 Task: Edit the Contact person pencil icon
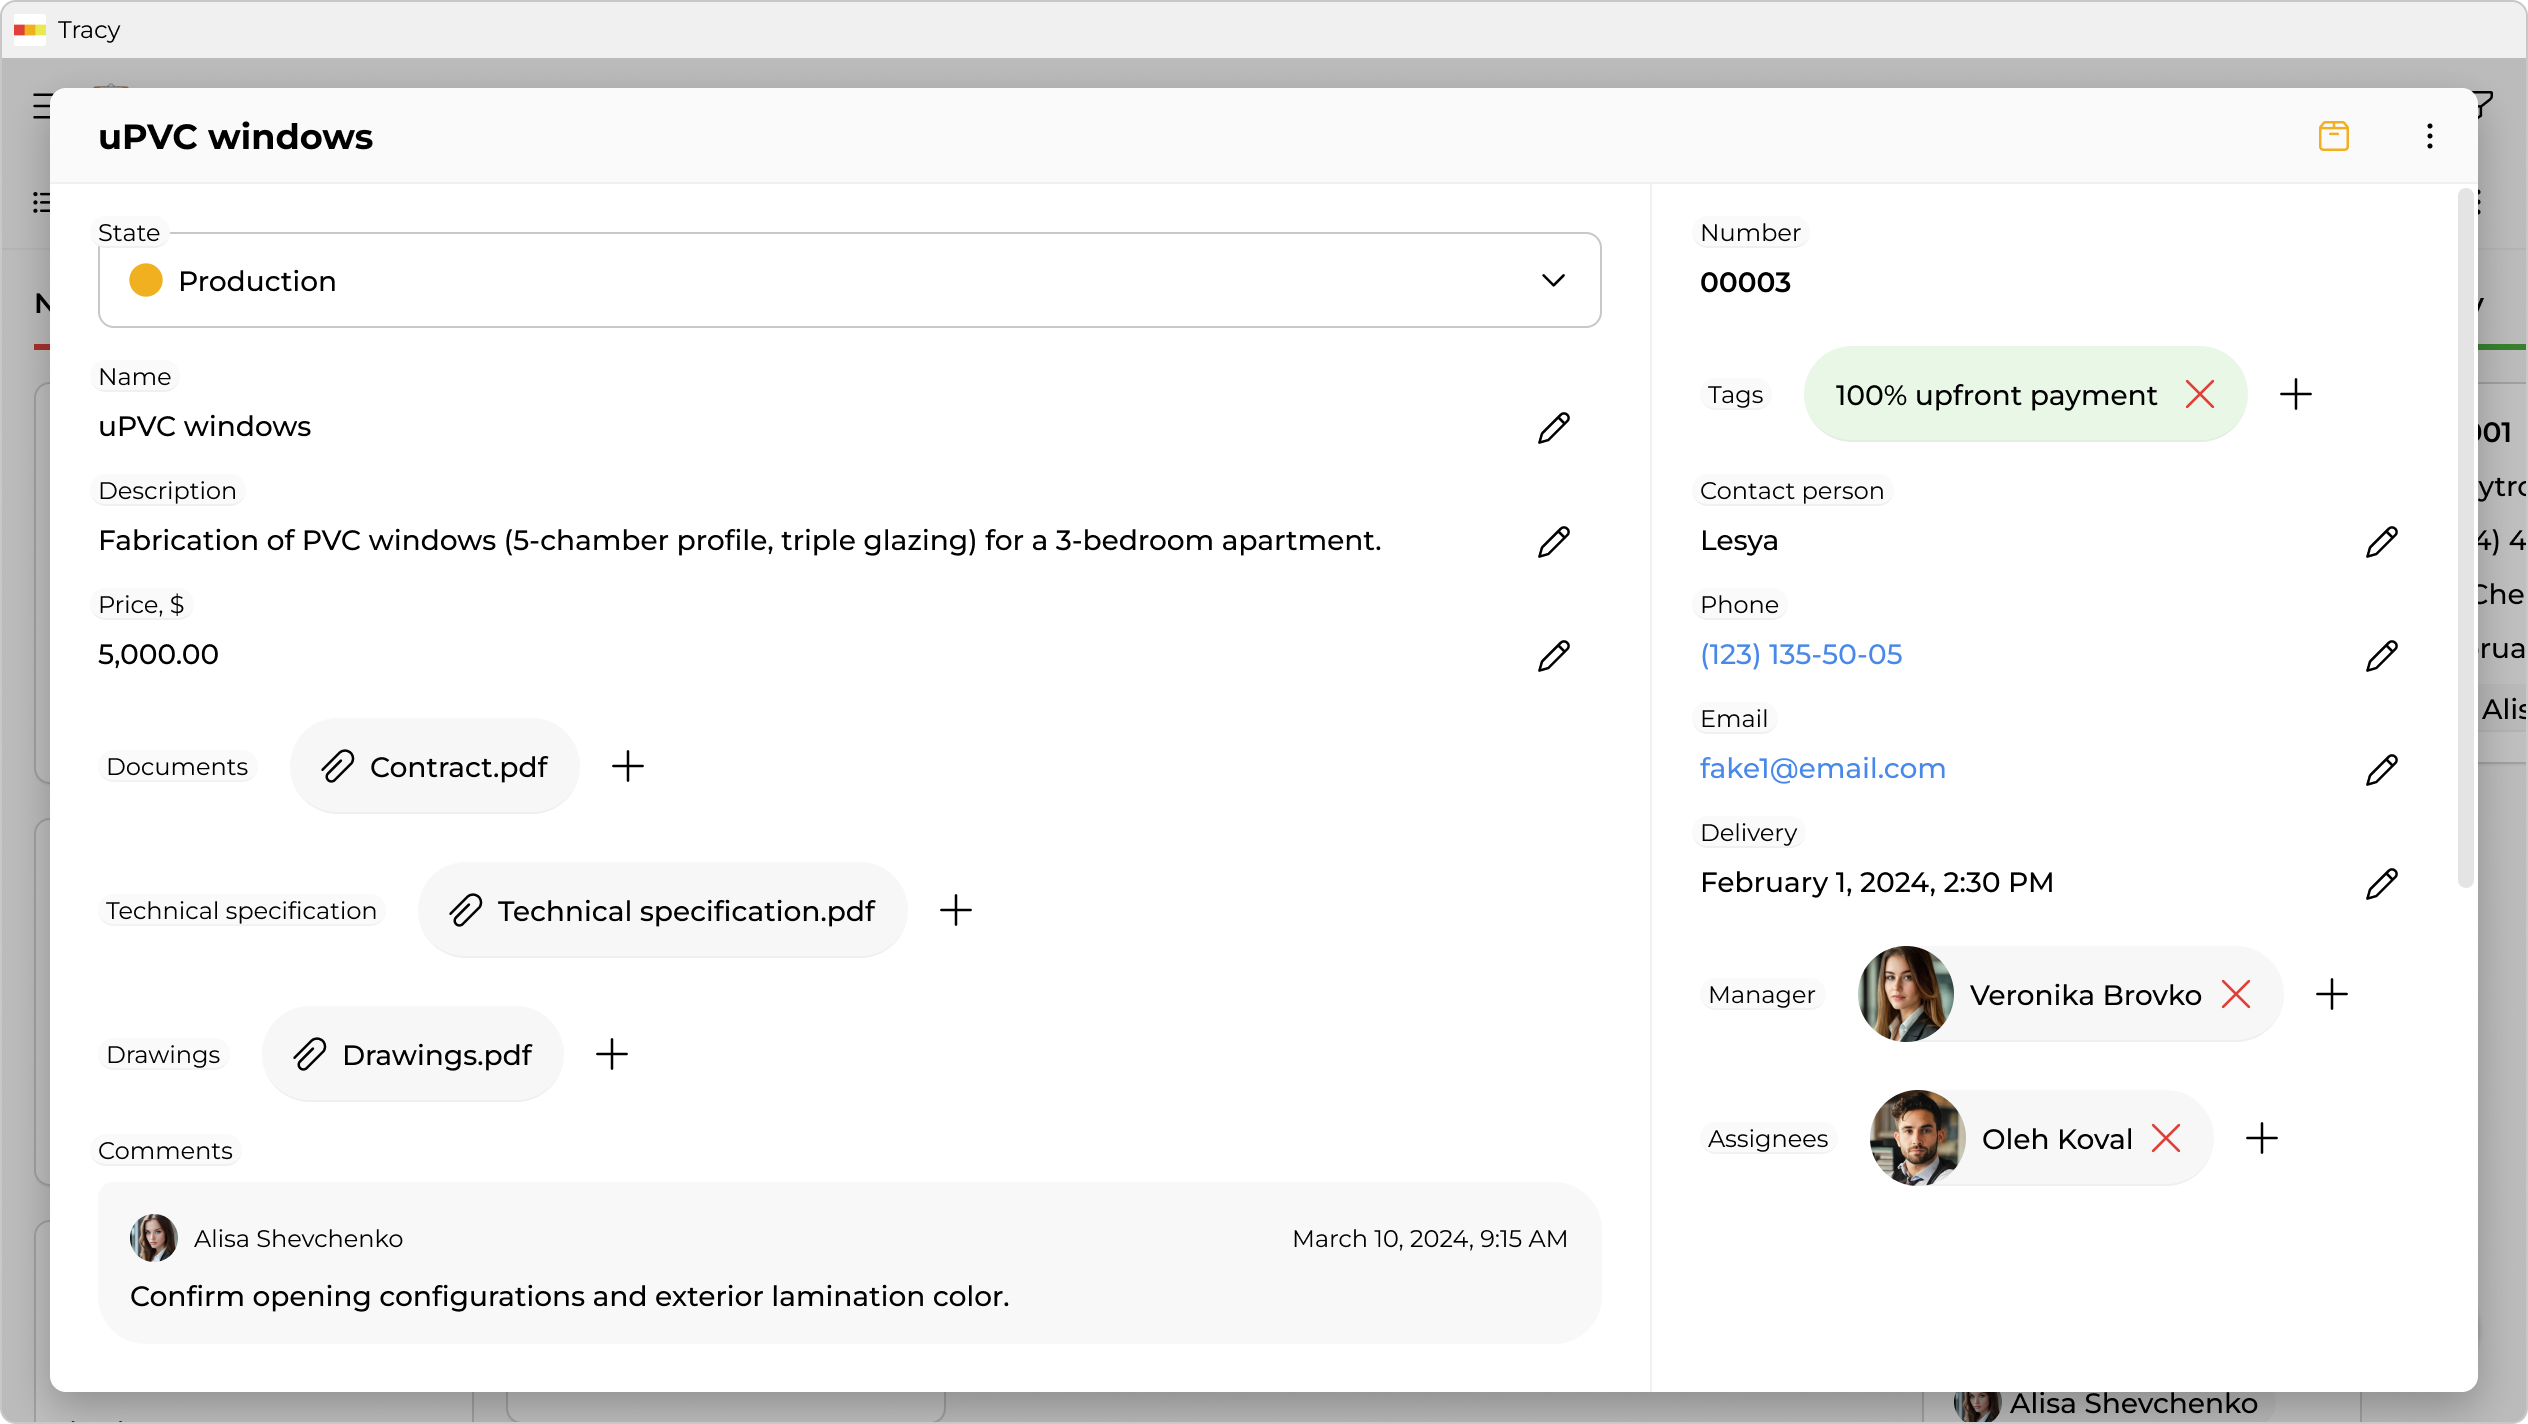[x=2381, y=542]
